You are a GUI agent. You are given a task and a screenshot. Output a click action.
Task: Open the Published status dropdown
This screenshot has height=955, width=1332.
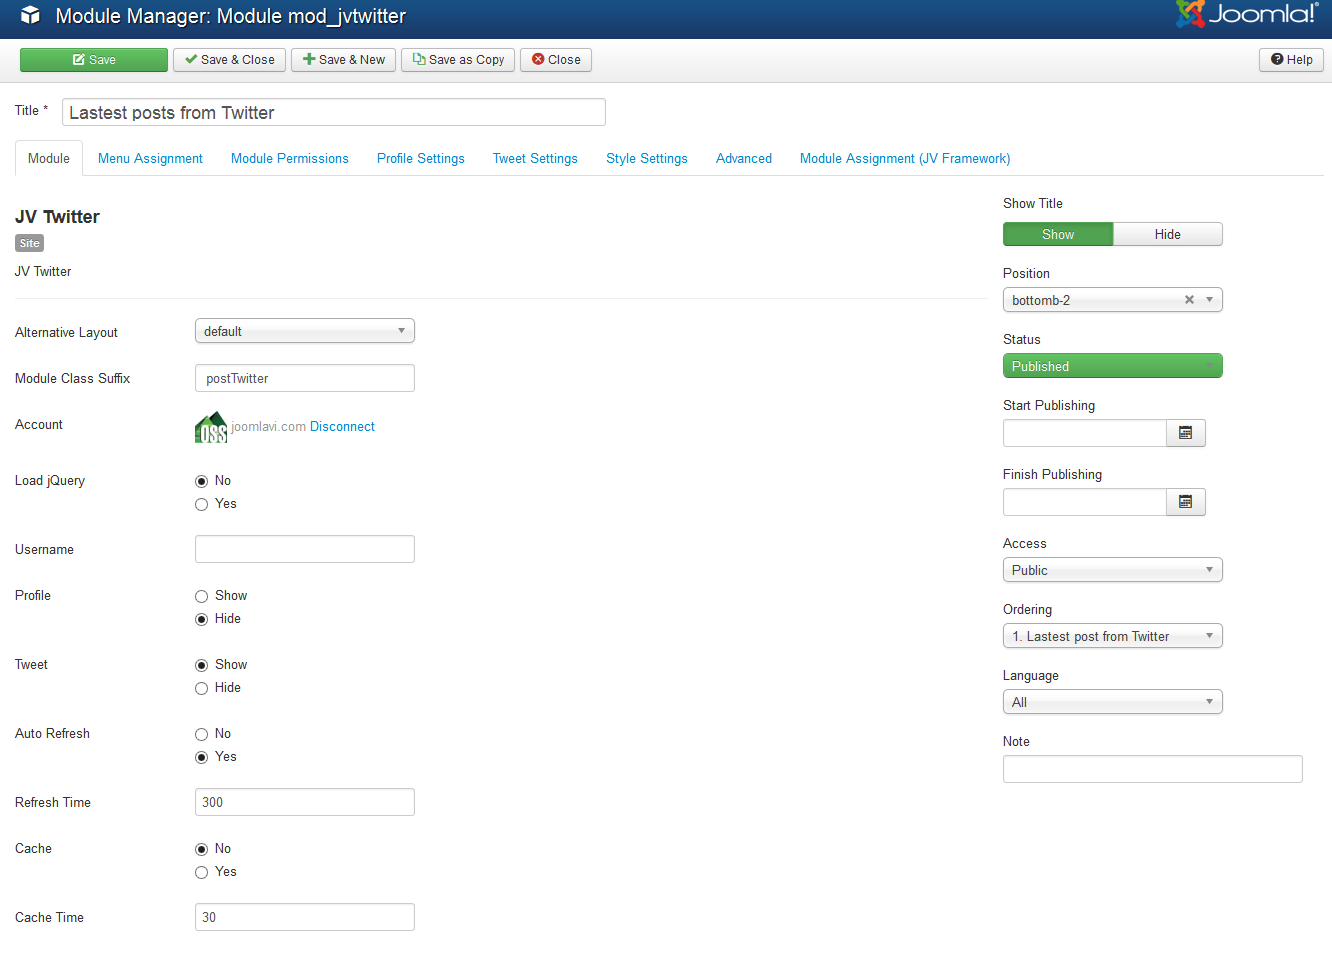(1113, 366)
